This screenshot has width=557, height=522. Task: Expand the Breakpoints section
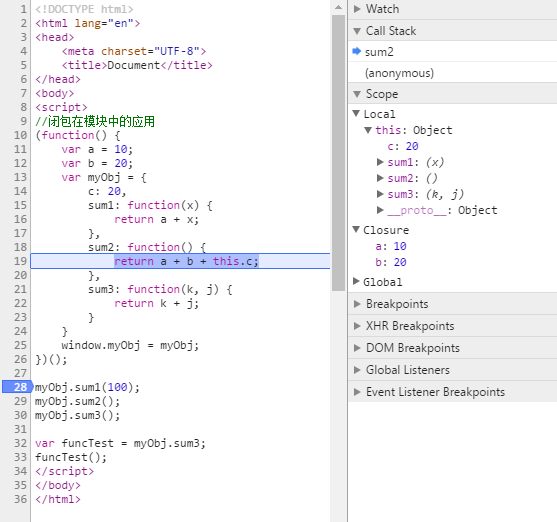click(357, 304)
